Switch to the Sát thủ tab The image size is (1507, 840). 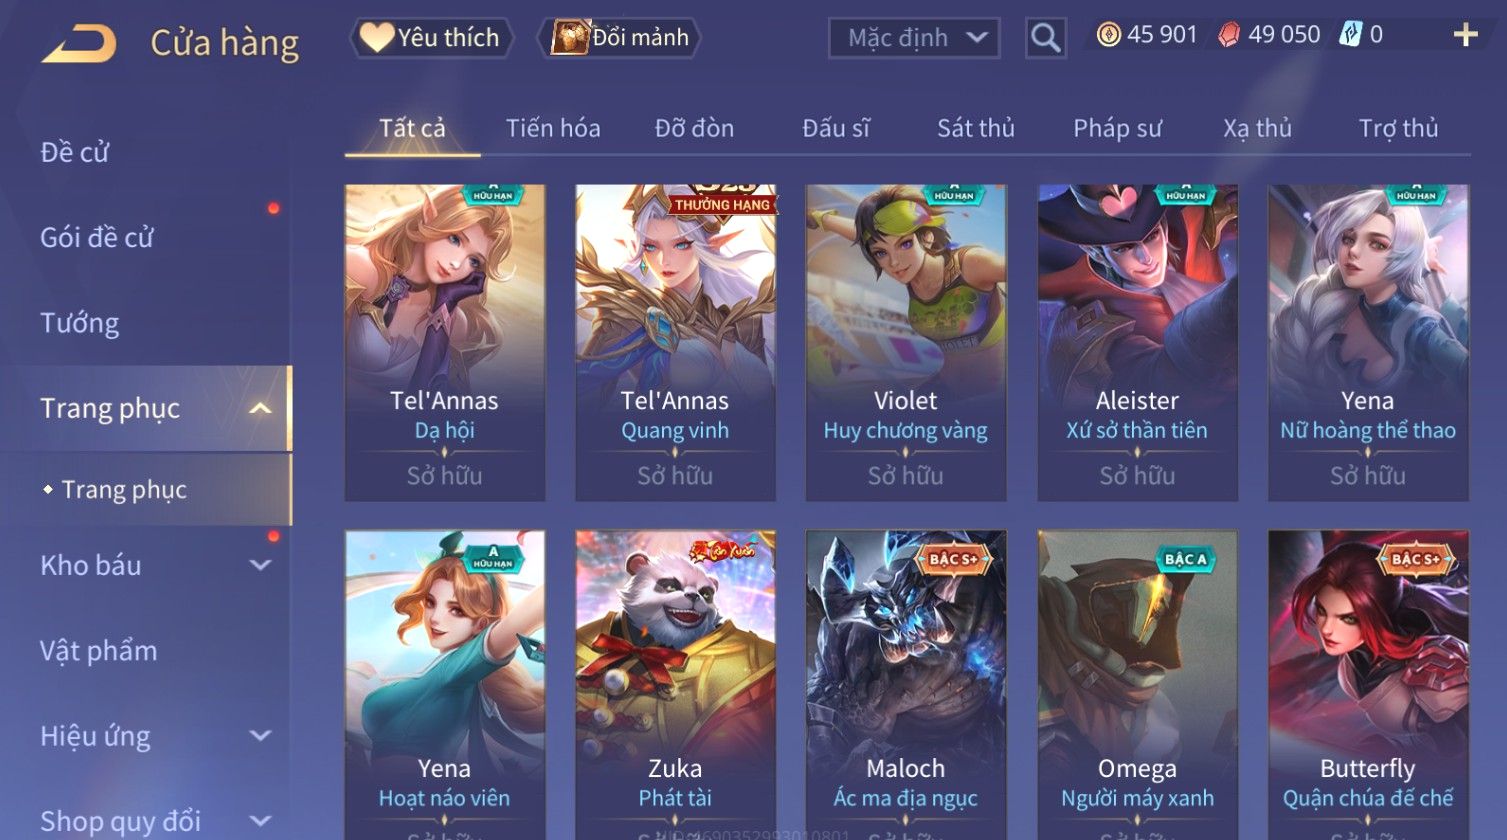[x=975, y=128]
